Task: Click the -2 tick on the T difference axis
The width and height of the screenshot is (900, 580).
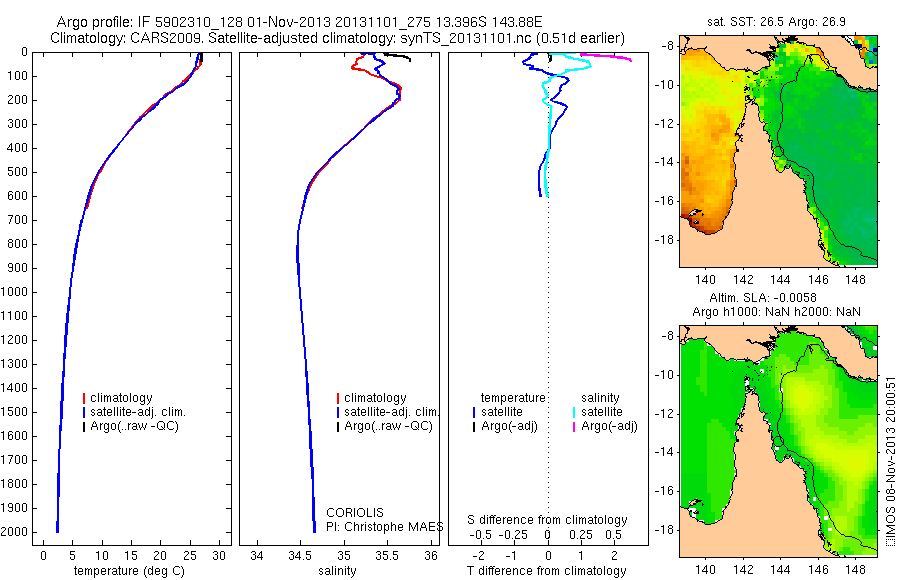Action: (478, 556)
